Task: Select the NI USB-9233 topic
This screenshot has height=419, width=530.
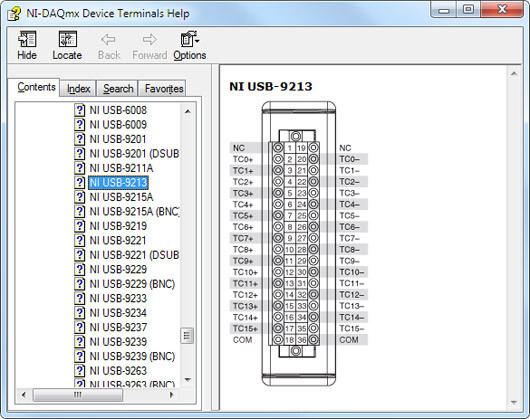Action: click(118, 299)
